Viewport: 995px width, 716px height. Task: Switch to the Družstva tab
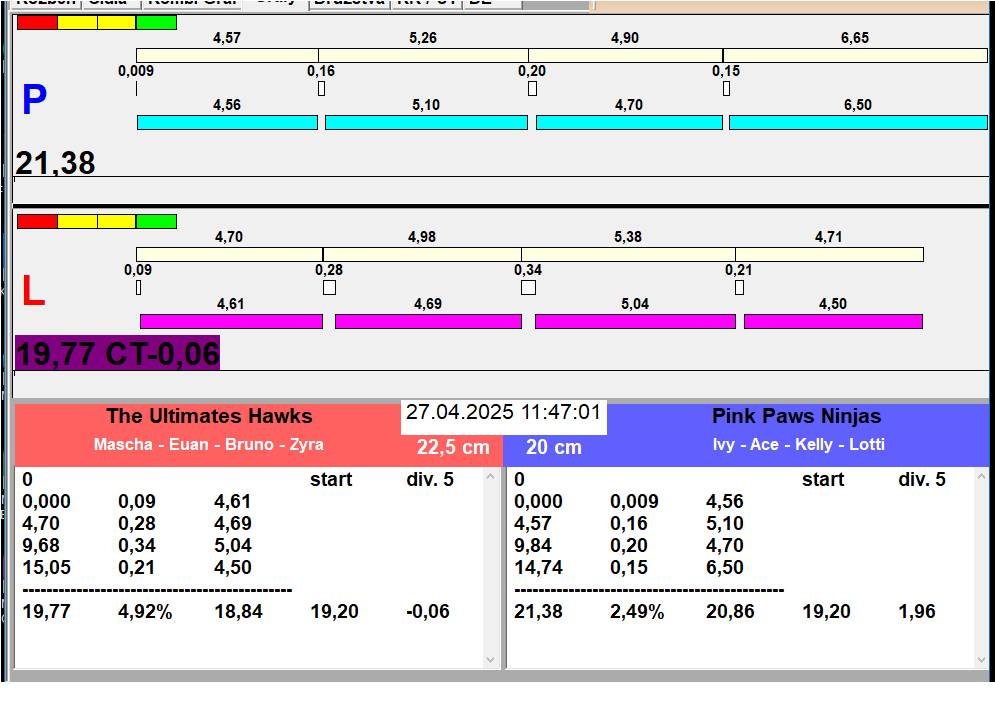[x=347, y=3]
